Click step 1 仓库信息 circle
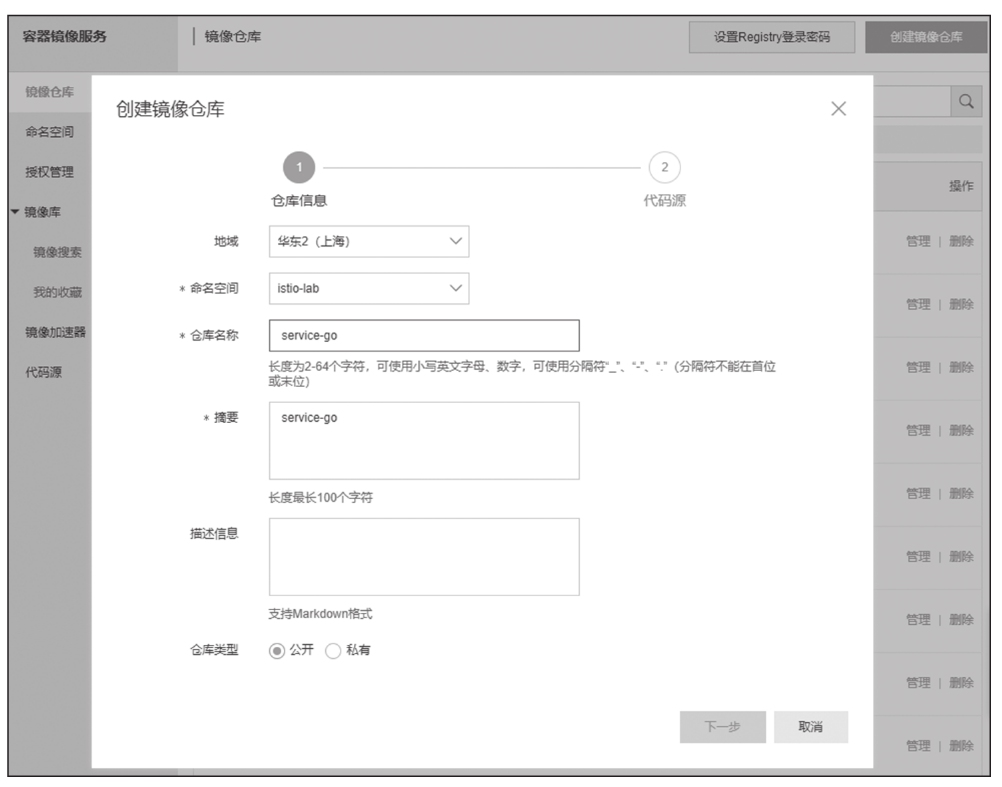The image size is (1002, 787). (x=298, y=166)
